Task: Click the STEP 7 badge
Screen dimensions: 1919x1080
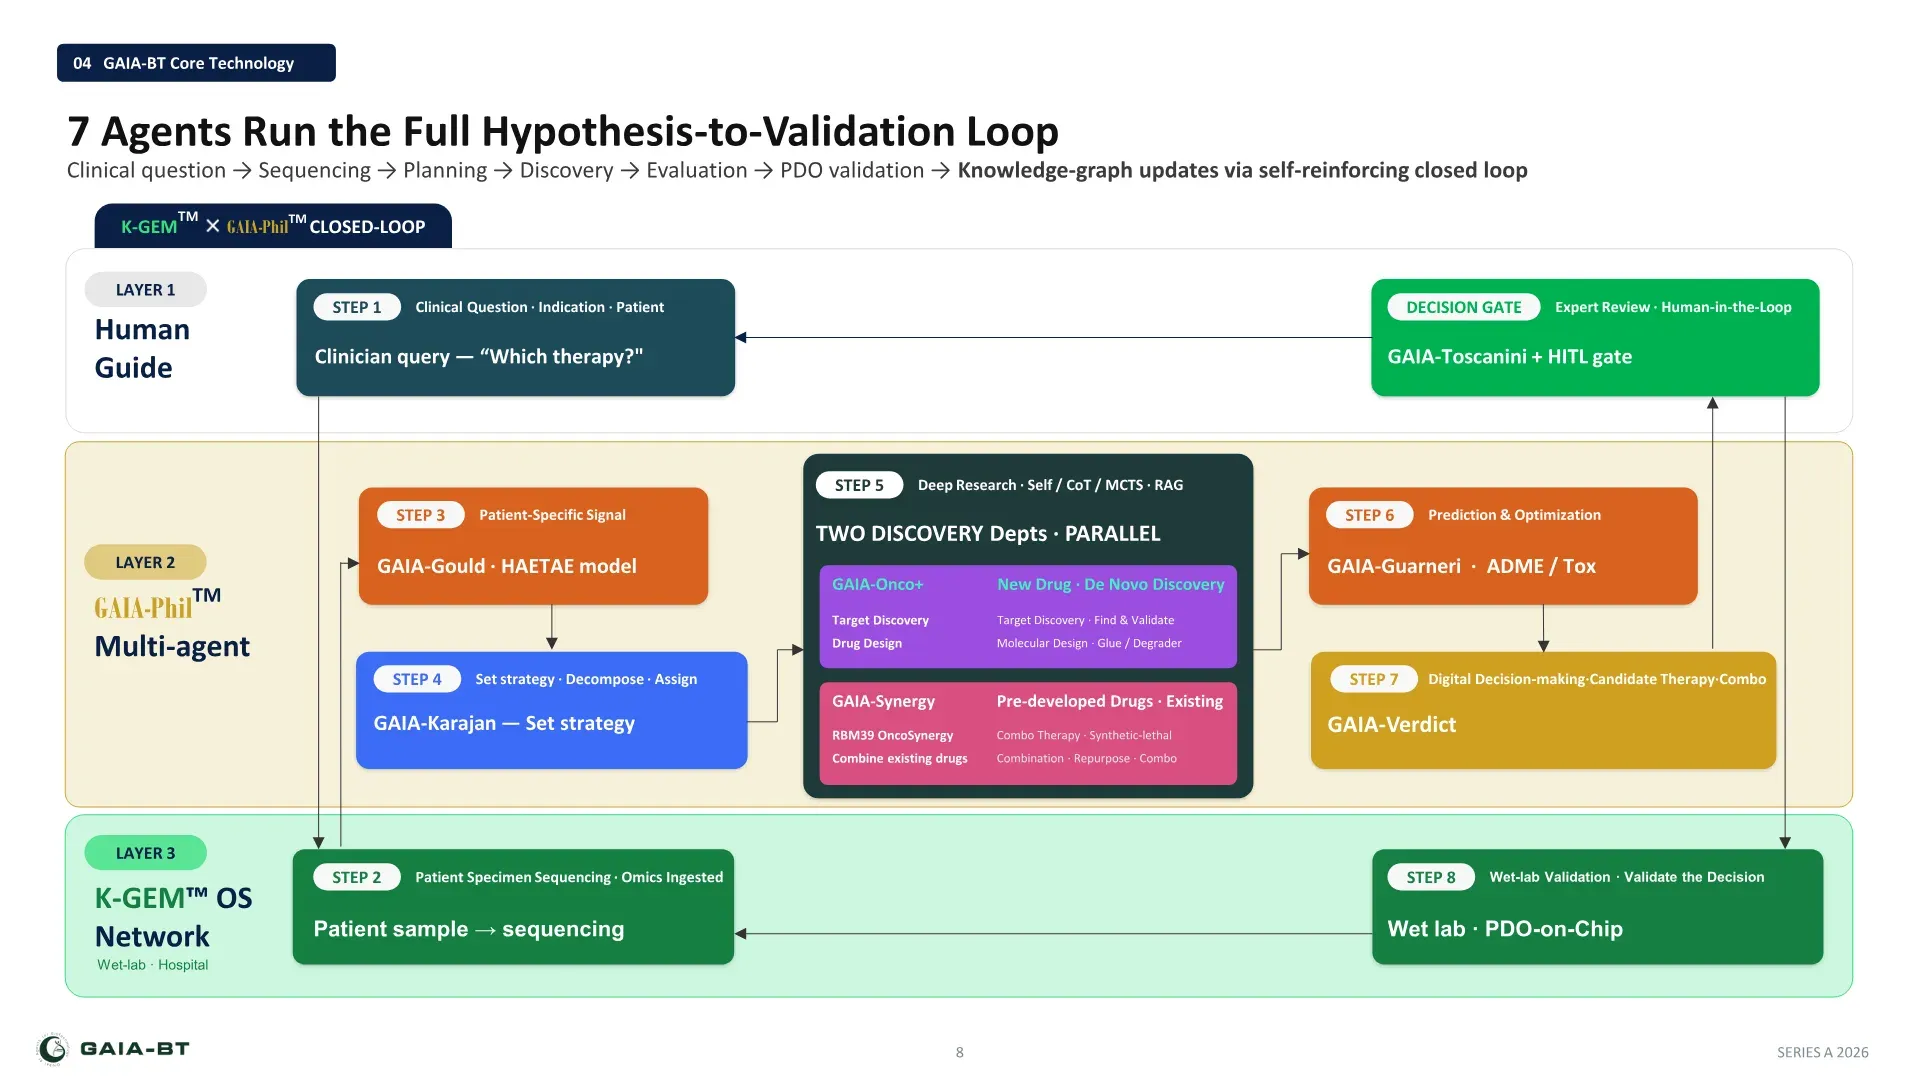Action: point(1374,679)
